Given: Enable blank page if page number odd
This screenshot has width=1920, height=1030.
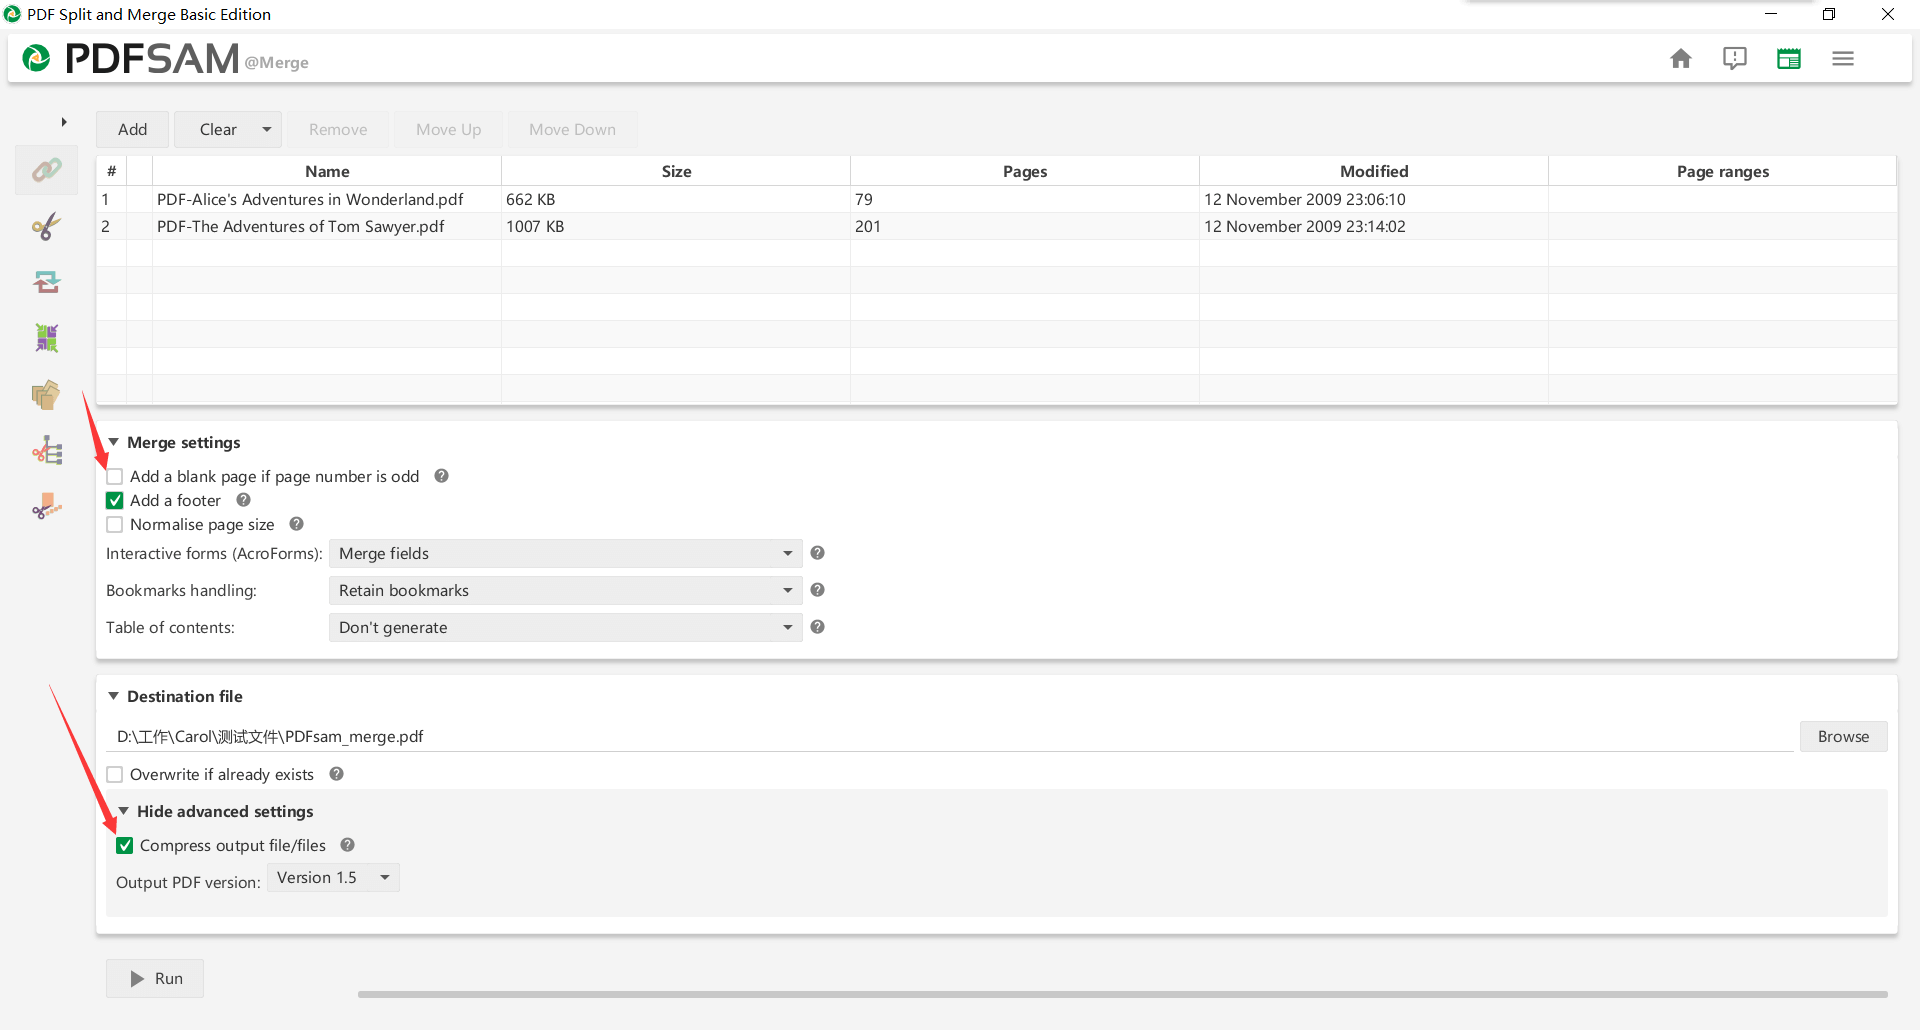Looking at the screenshot, I should [x=115, y=477].
